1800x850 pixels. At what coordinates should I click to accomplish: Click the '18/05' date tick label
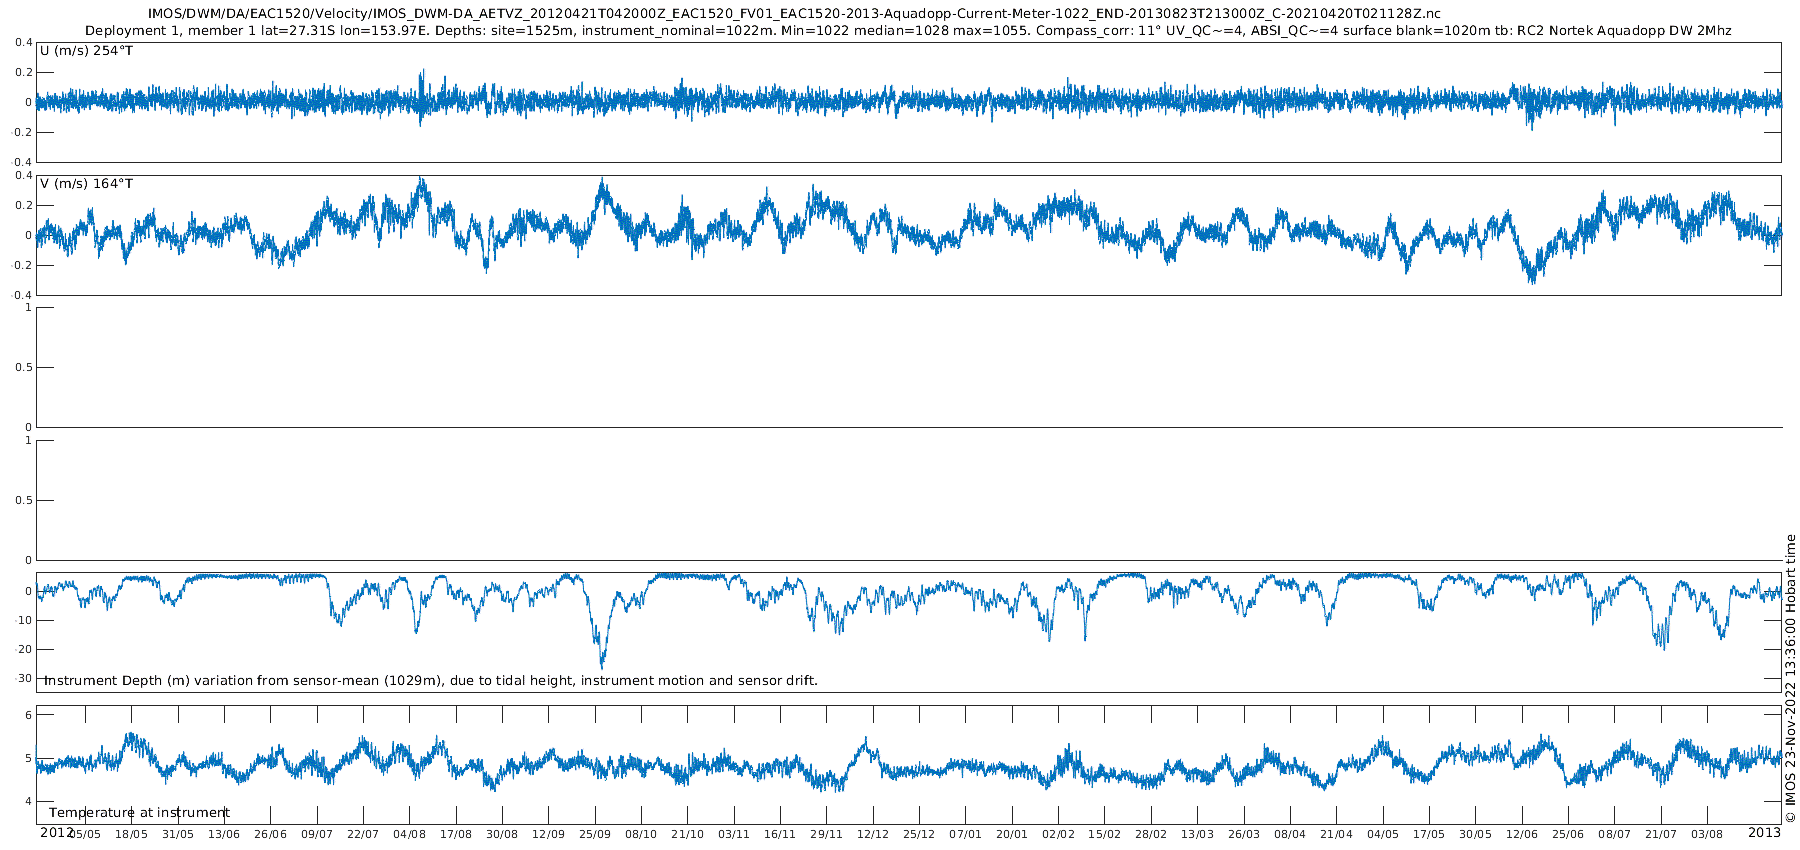click(x=131, y=834)
